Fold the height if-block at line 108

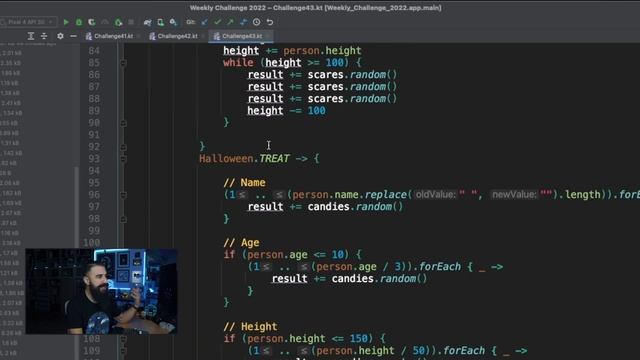click(123, 339)
